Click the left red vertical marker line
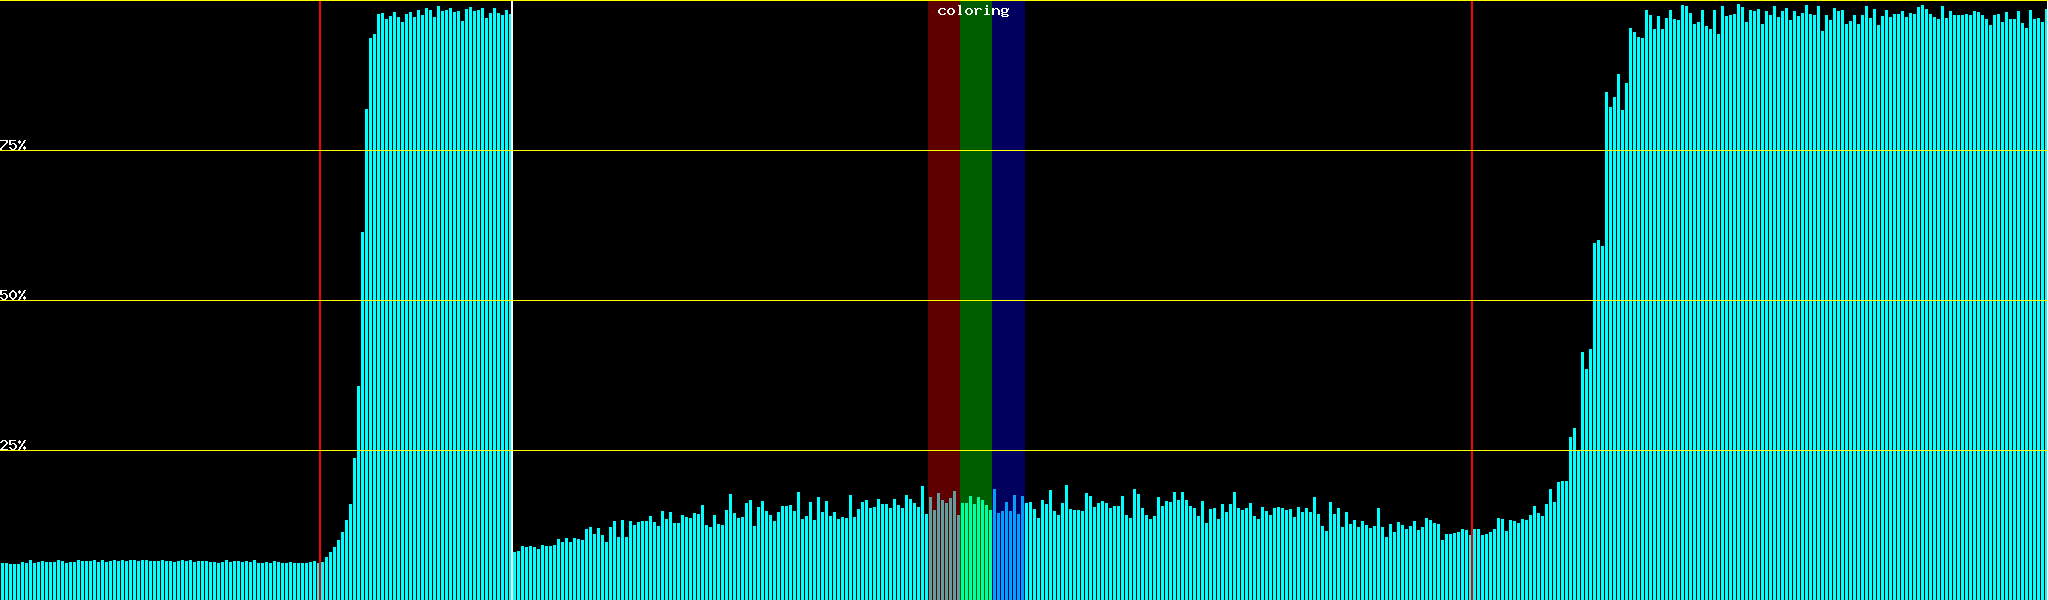The height and width of the screenshot is (600, 2048). click(x=320, y=300)
